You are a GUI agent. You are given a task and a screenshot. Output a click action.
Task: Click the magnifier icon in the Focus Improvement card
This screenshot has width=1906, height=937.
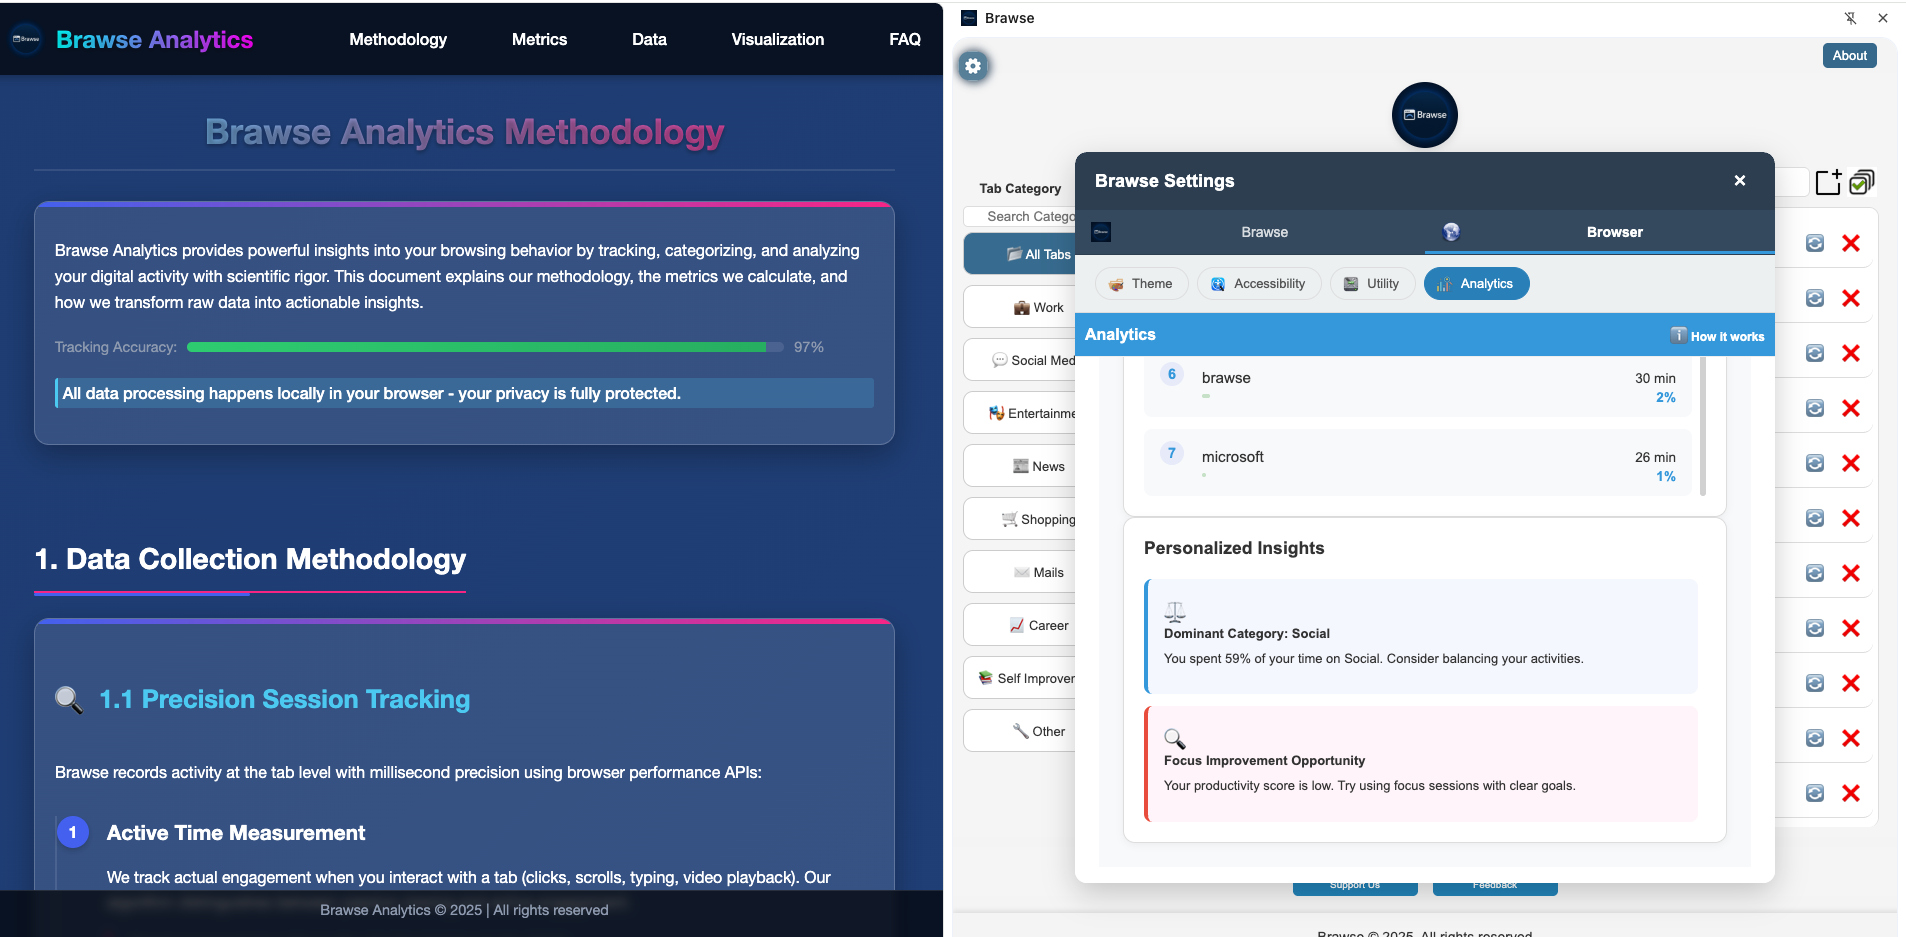(1175, 738)
